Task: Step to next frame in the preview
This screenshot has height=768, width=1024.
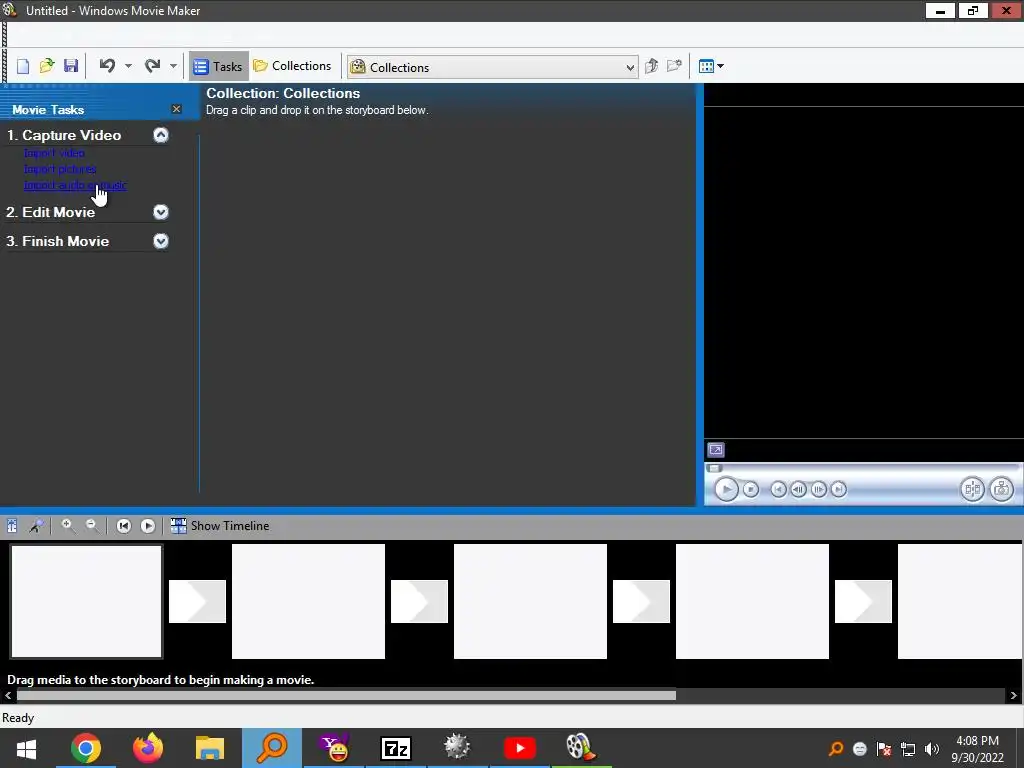Action: tap(818, 489)
